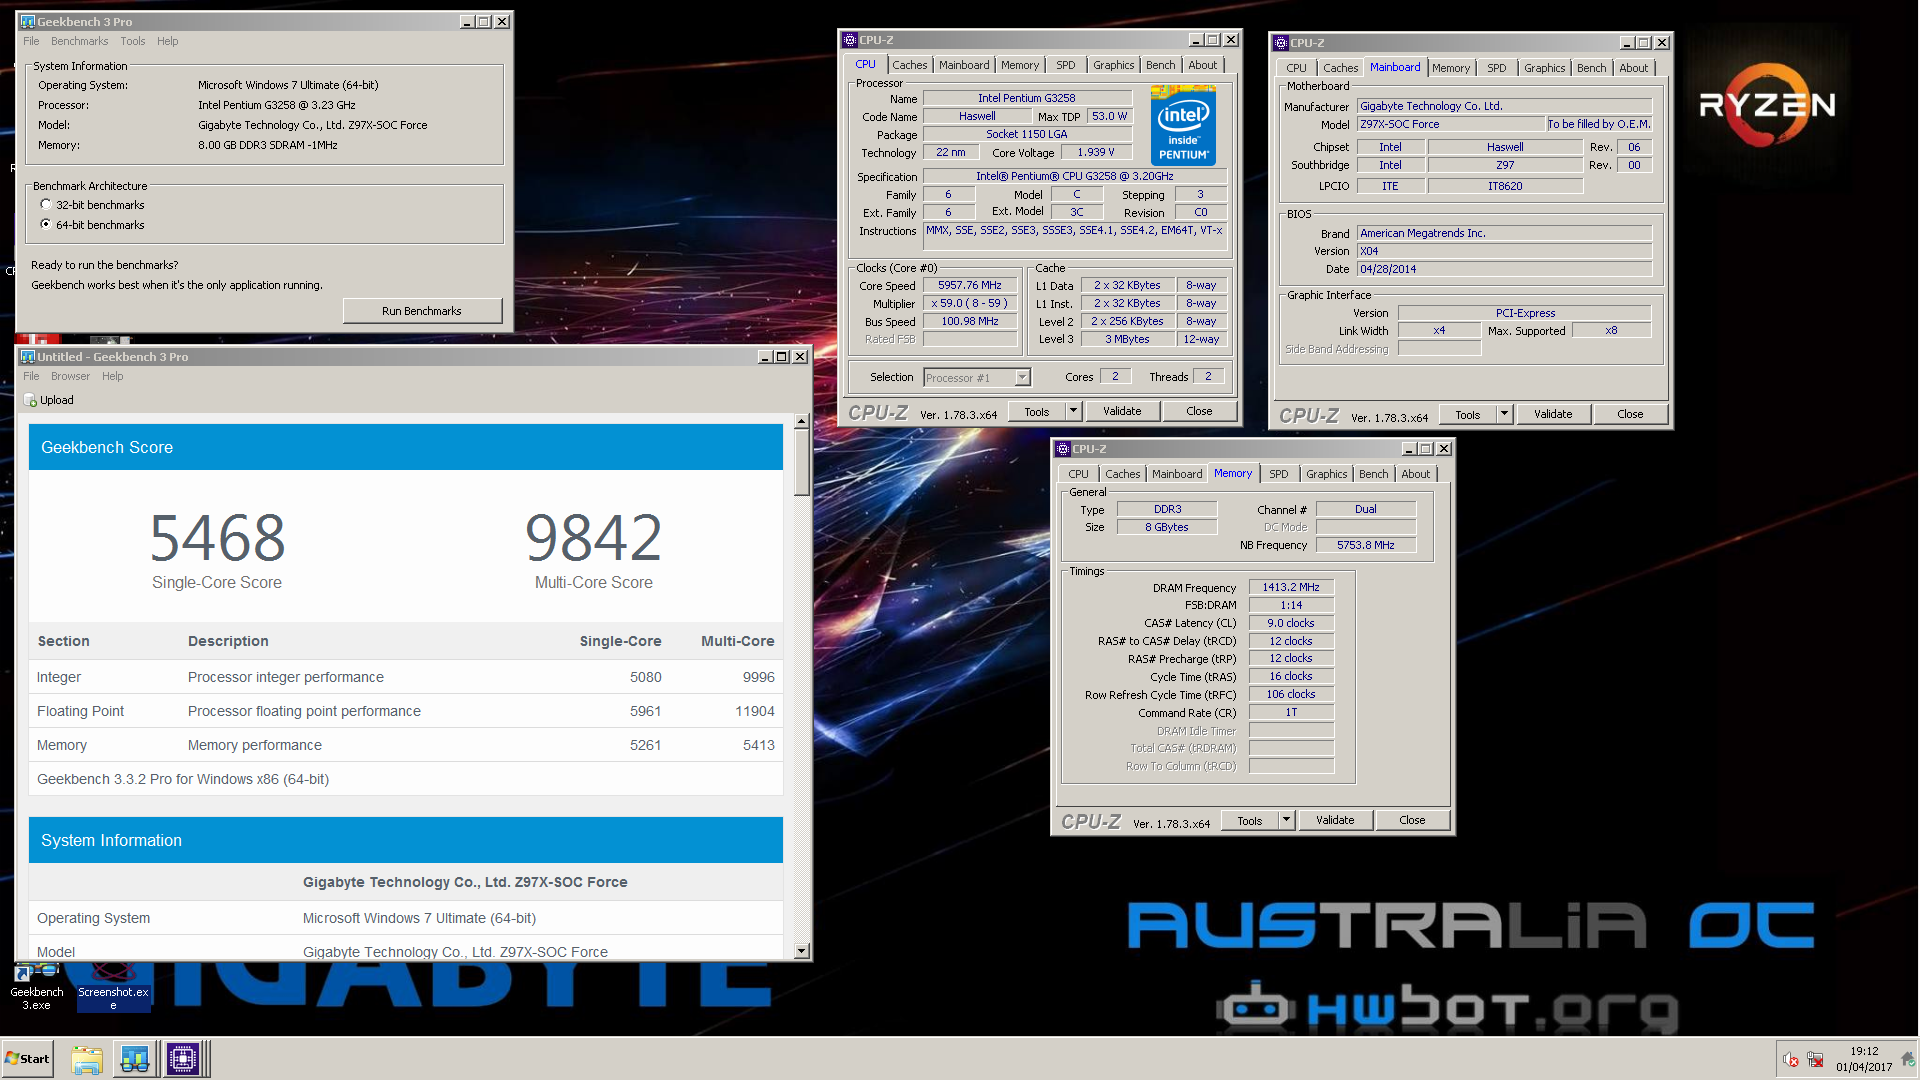The width and height of the screenshot is (1920, 1080).
Task: Select 64-bit benchmarks option
Action: [x=46, y=224]
